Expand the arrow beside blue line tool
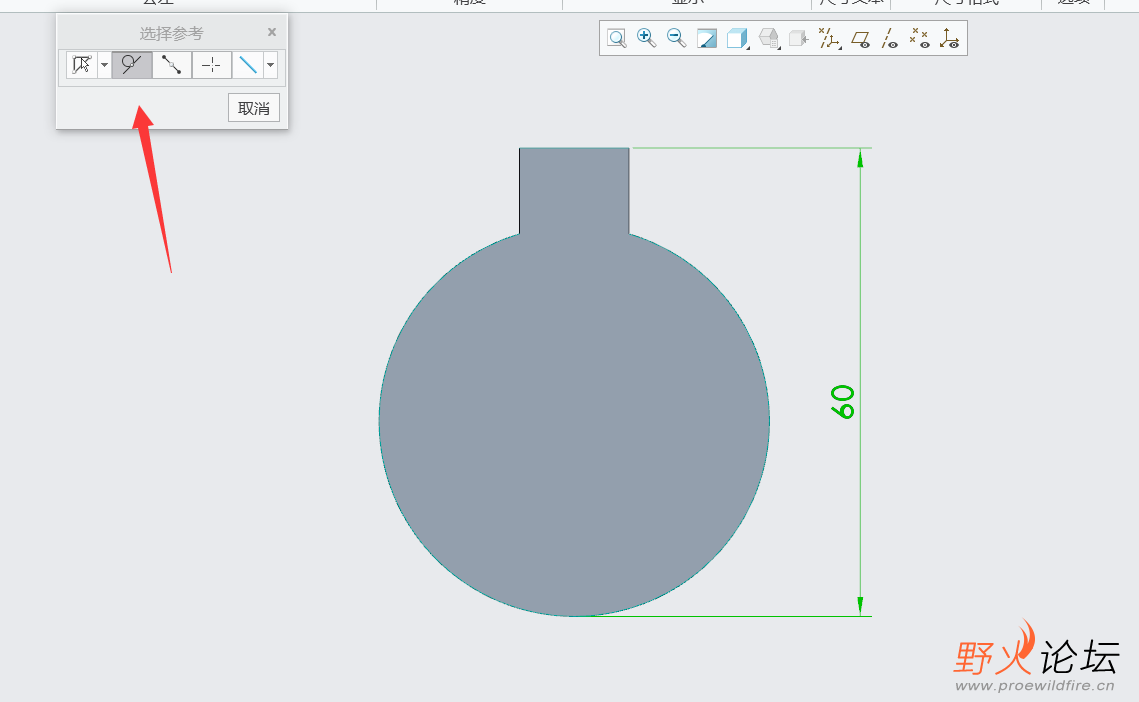The image size is (1139, 702). (270, 65)
